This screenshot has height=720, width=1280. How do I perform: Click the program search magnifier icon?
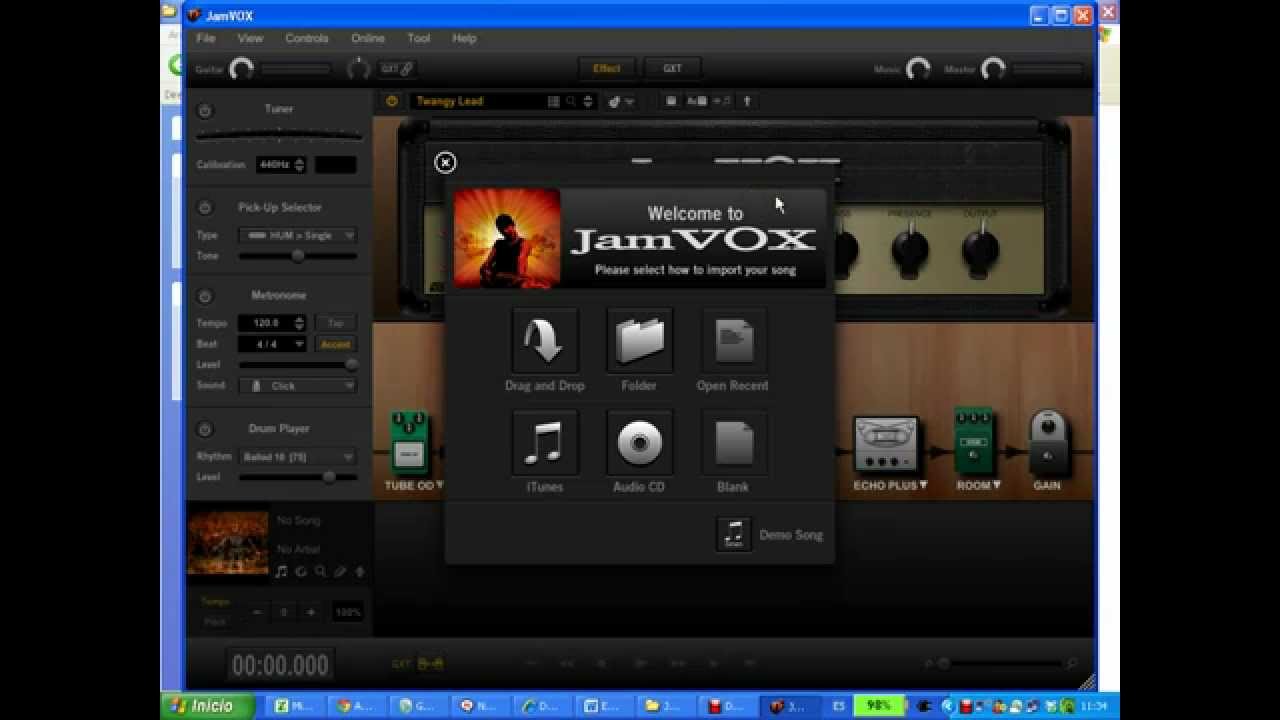(x=571, y=101)
